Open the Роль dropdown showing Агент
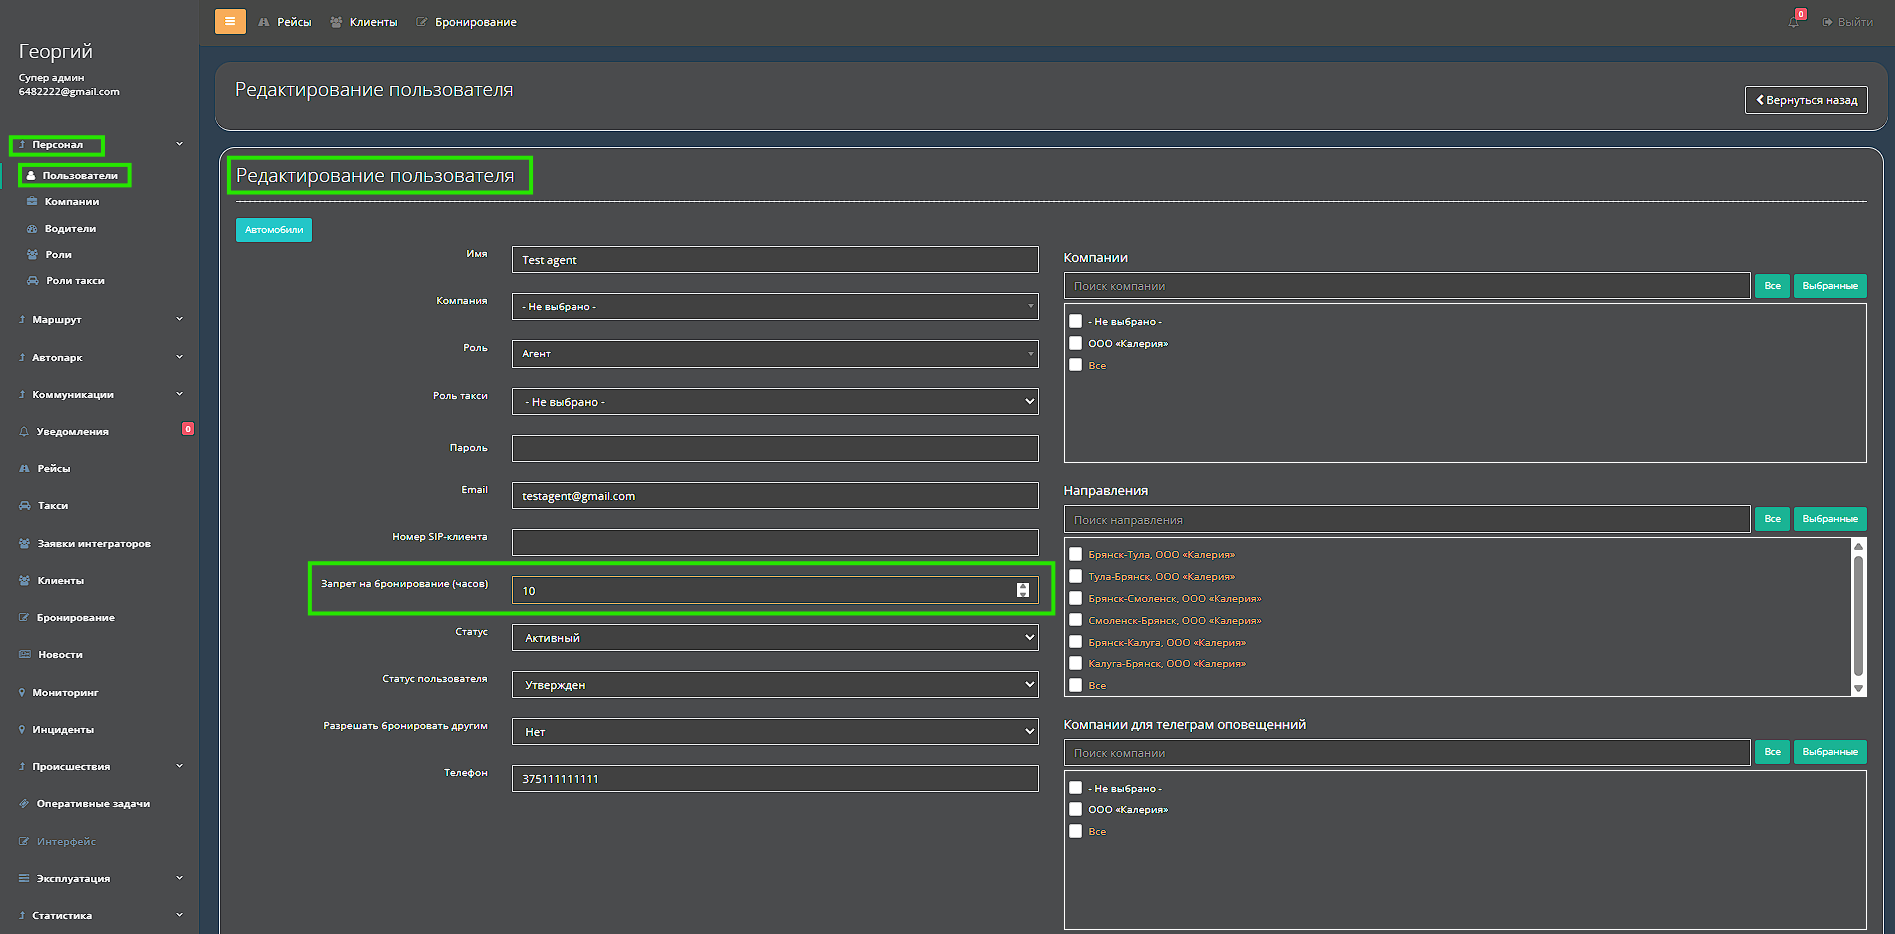Screen dimensions: 1895x934 click(774, 354)
